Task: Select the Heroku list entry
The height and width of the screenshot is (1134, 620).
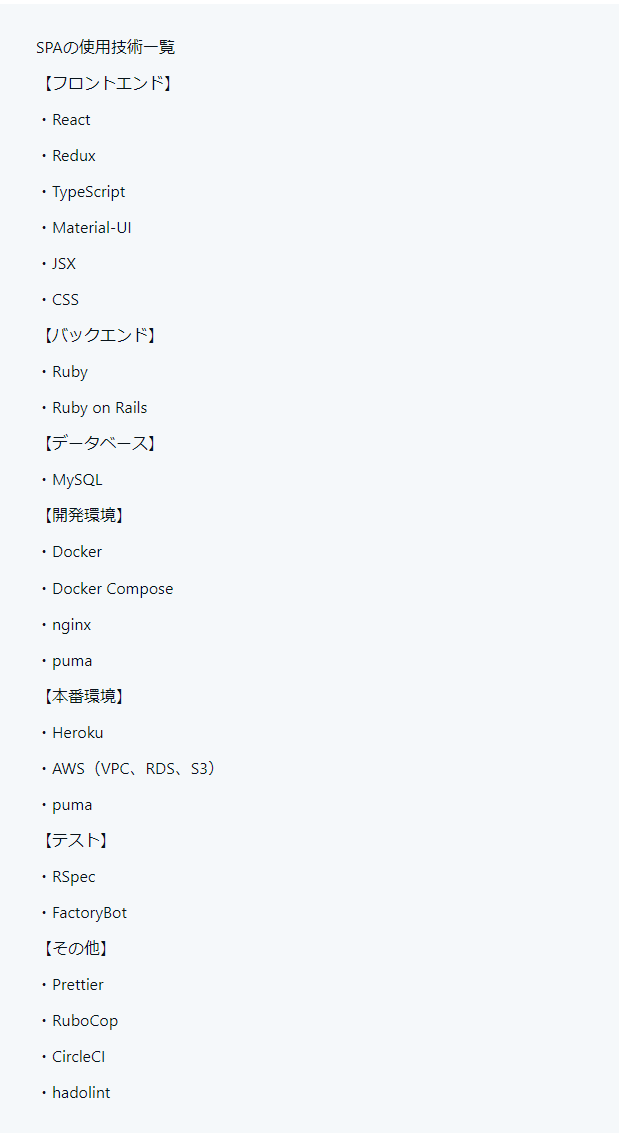Action: point(77,733)
